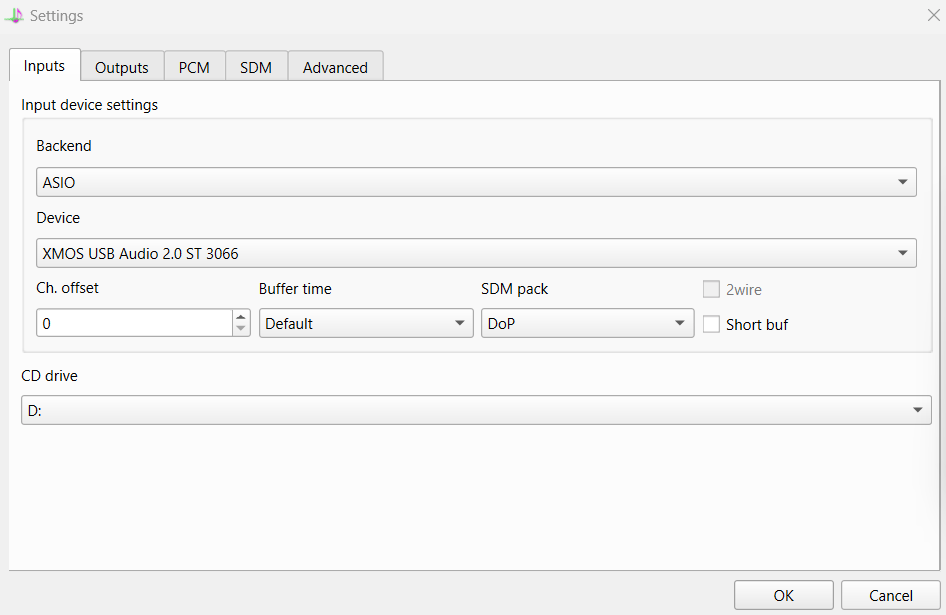Decrease Ch. offset with the down arrow
The width and height of the screenshot is (946, 615).
pos(241,330)
